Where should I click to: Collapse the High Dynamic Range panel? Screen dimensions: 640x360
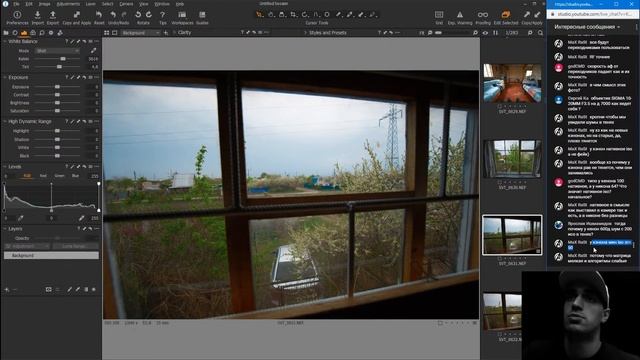pyautogui.click(x=5, y=122)
